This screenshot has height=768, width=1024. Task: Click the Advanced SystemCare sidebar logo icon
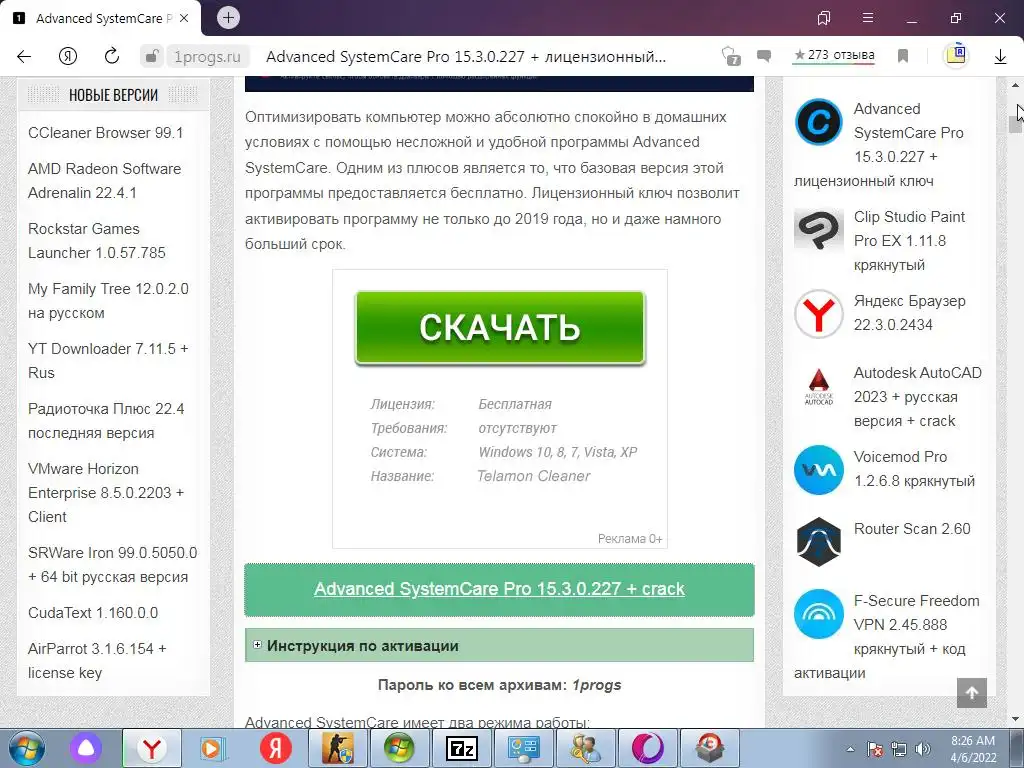pyautogui.click(x=818, y=121)
